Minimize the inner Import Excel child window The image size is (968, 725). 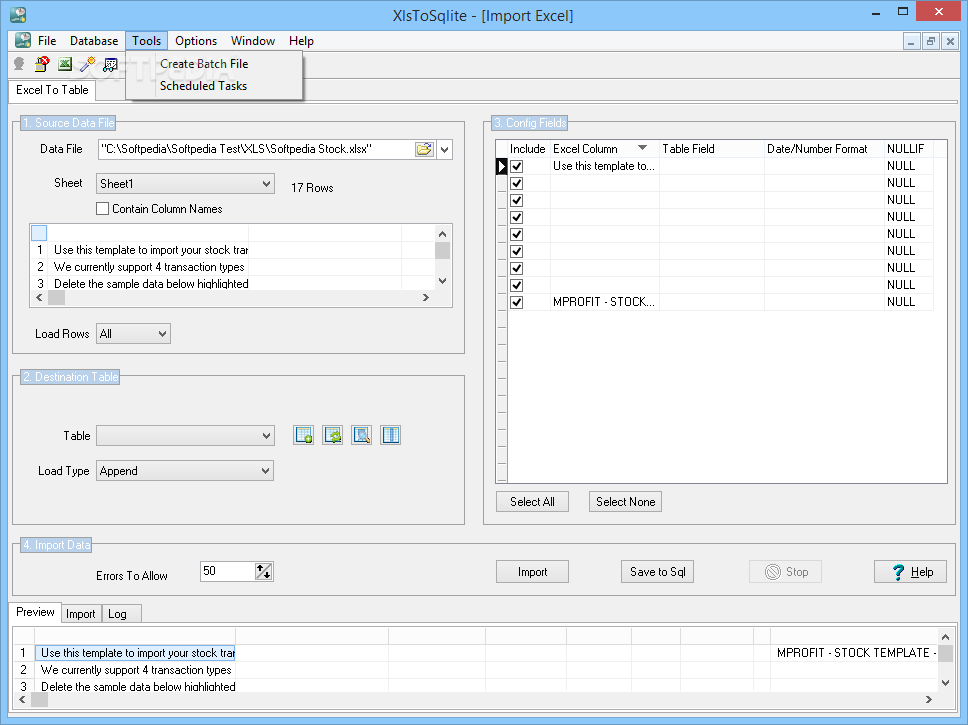(911, 41)
